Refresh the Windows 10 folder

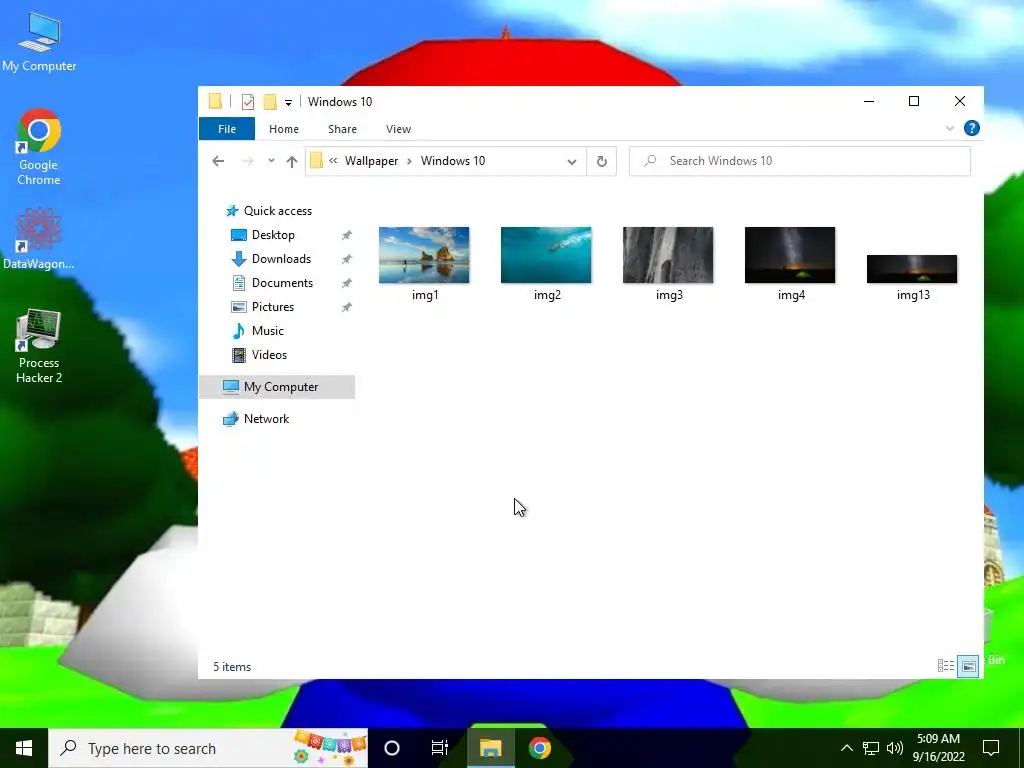click(x=601, y=161)
